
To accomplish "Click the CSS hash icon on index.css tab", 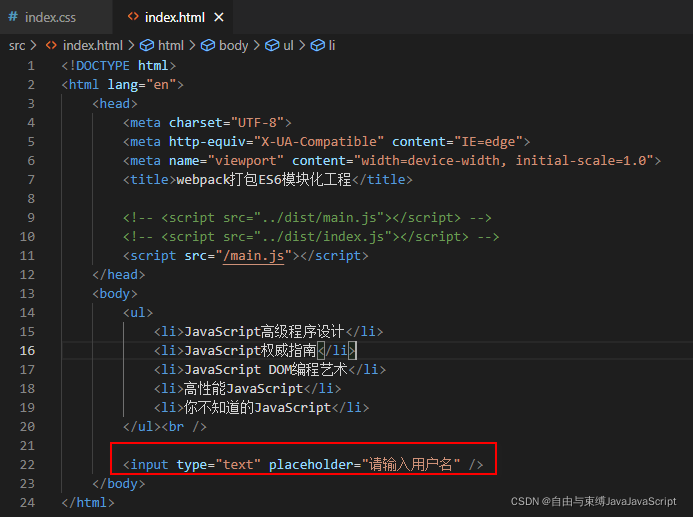I will 13,17.
